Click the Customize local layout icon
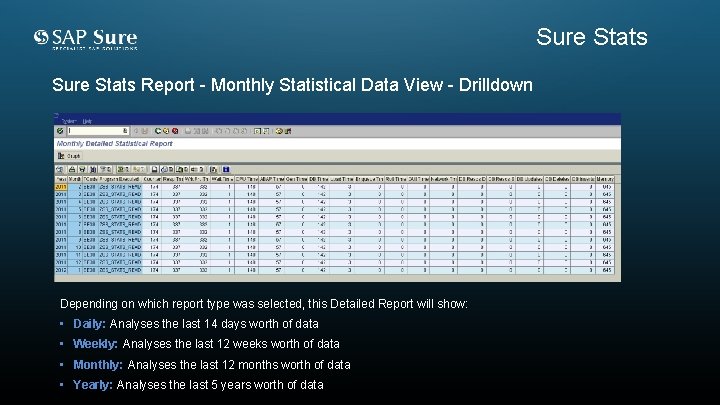This screenshot has height=405, width=720. pyautogui.click(x=288, y=131)
